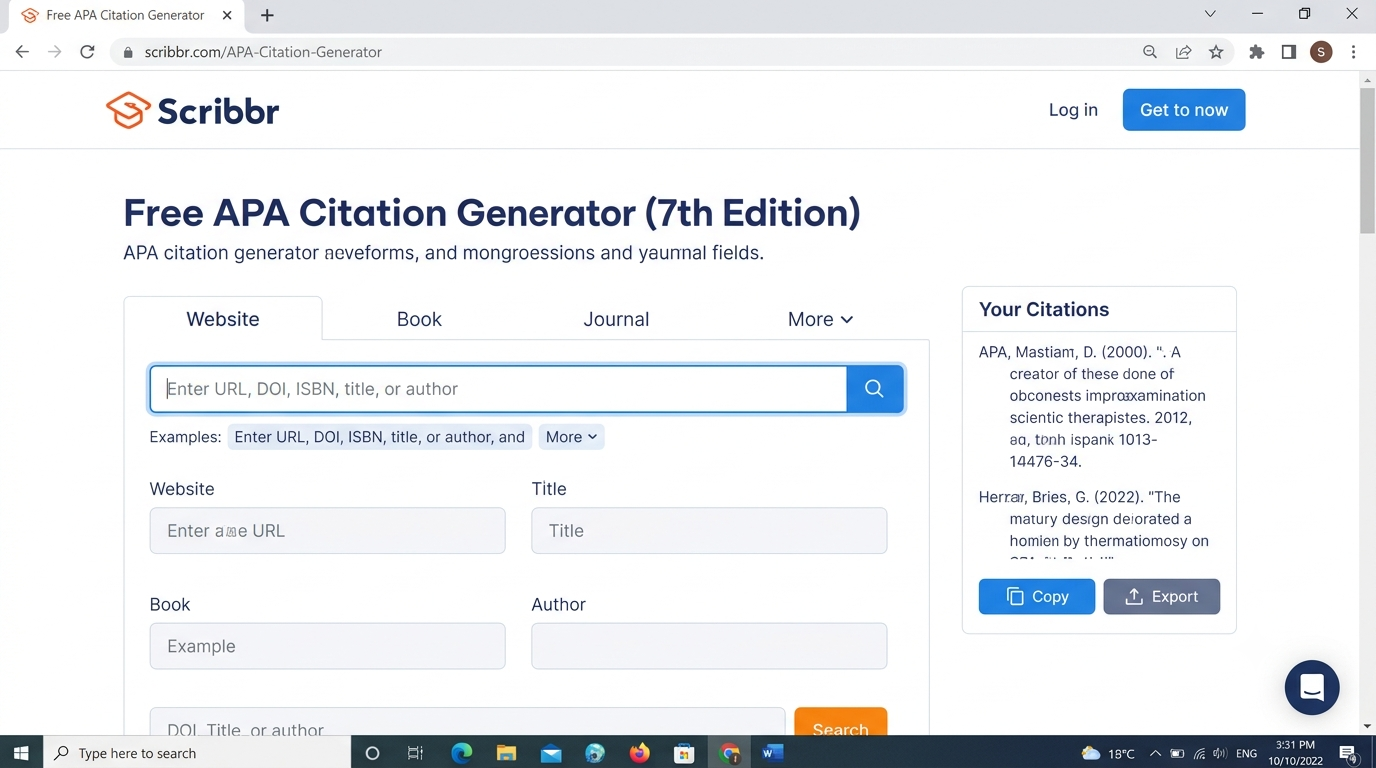Click the Log in link
Screen dimensions: 1376x768
coord(1073,110)
